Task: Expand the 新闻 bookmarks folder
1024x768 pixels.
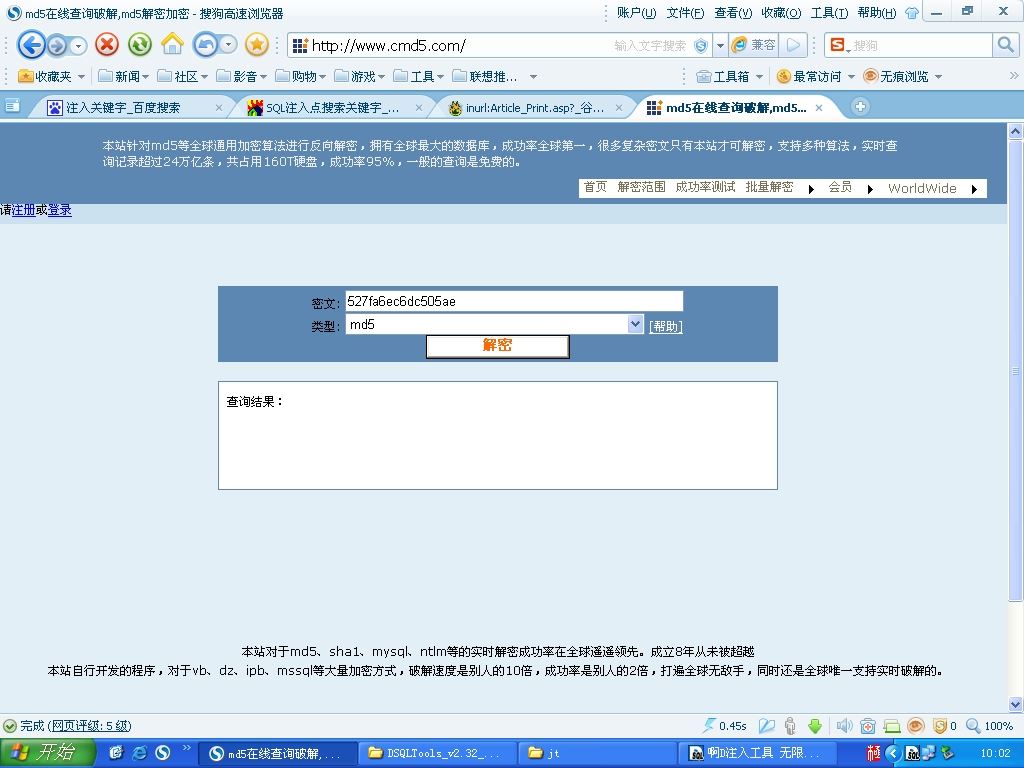Action: tap(124, 76)
